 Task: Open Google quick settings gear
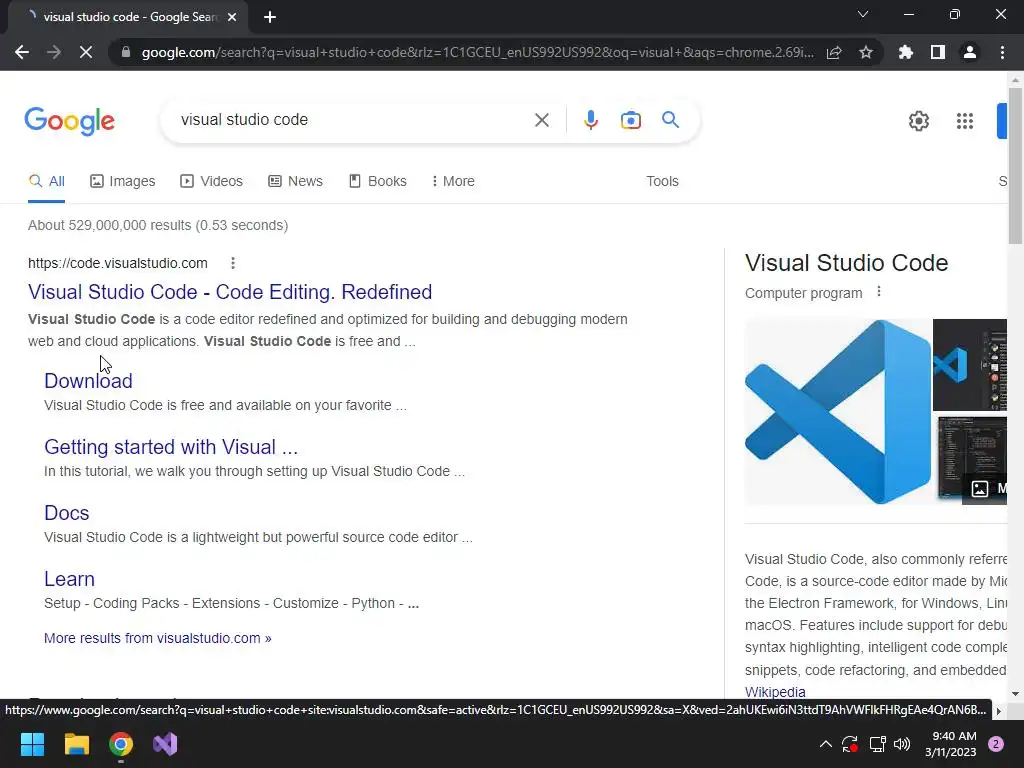[x=919, y=121]
